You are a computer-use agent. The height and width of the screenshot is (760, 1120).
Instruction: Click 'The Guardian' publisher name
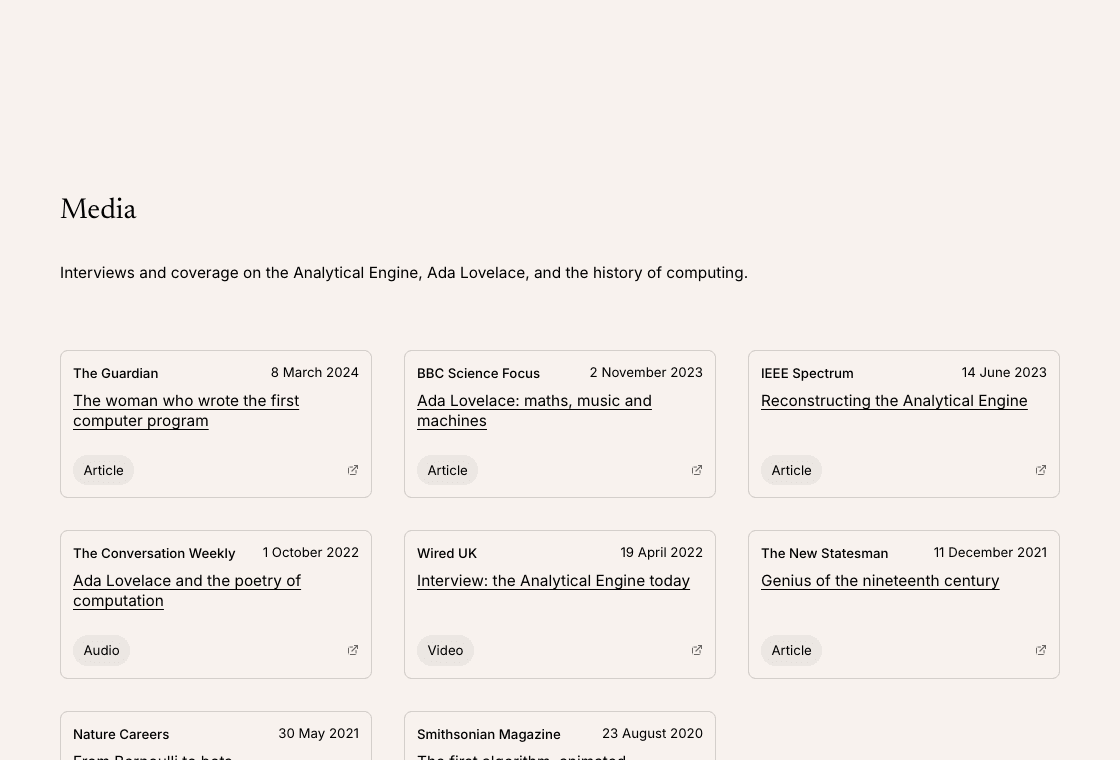tap(116, 373)
